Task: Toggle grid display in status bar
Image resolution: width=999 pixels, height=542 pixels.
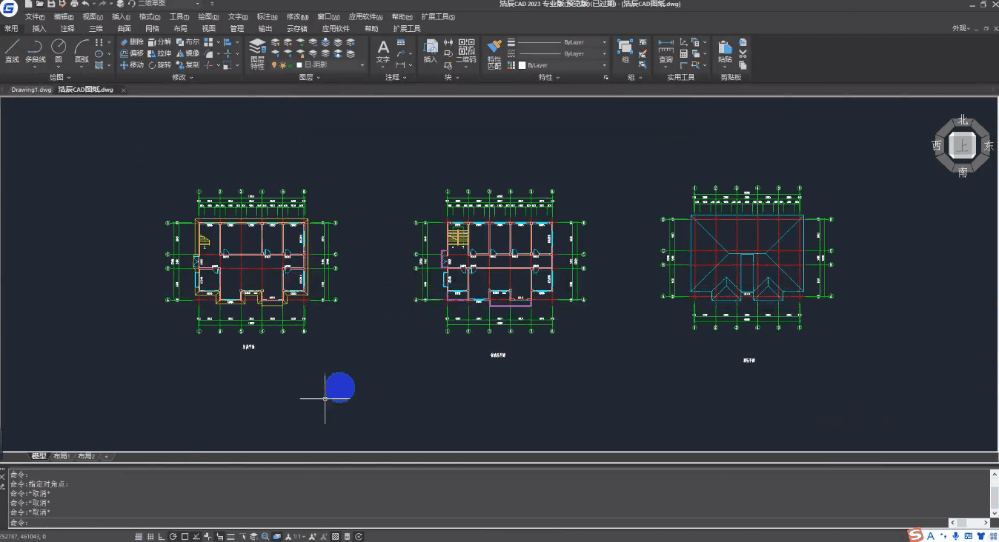Action: point(150,537)
